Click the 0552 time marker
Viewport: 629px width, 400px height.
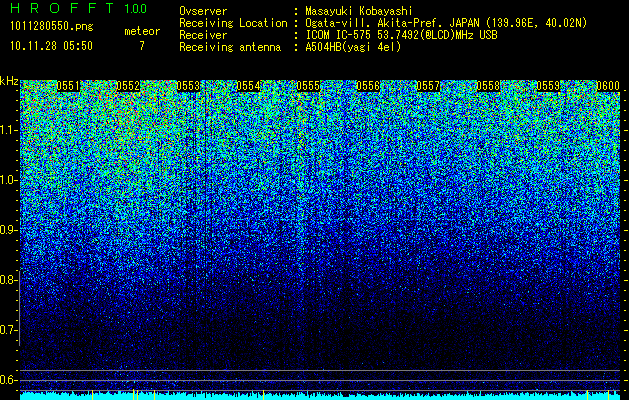coord(128,86)
